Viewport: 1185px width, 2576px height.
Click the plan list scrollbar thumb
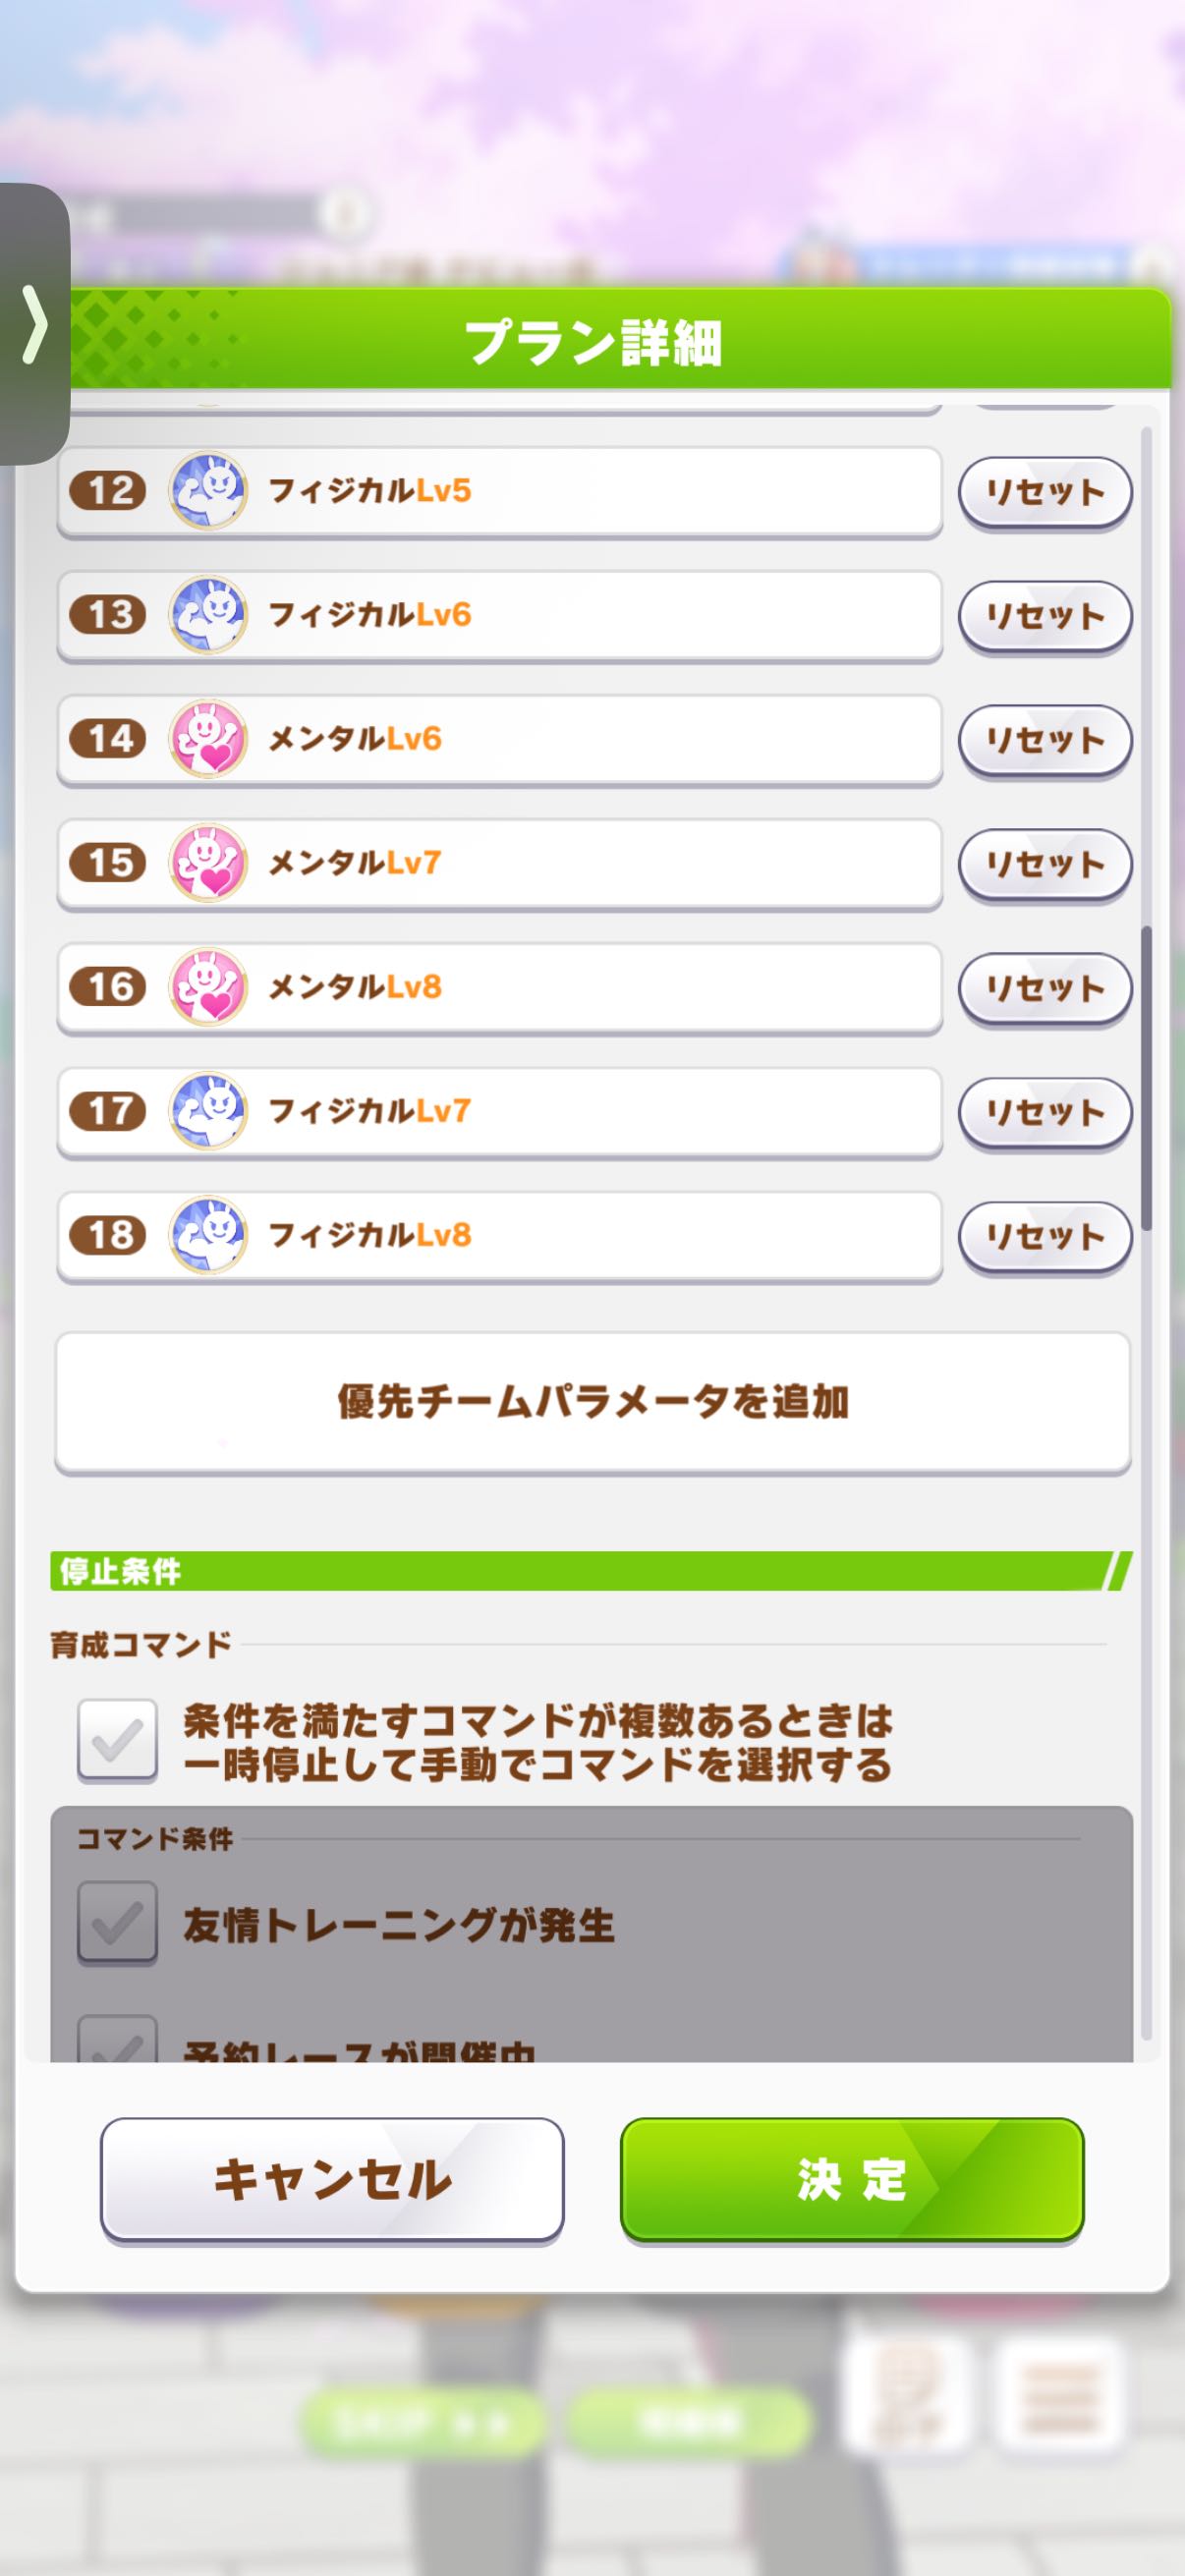[x=1146, y=1078]
